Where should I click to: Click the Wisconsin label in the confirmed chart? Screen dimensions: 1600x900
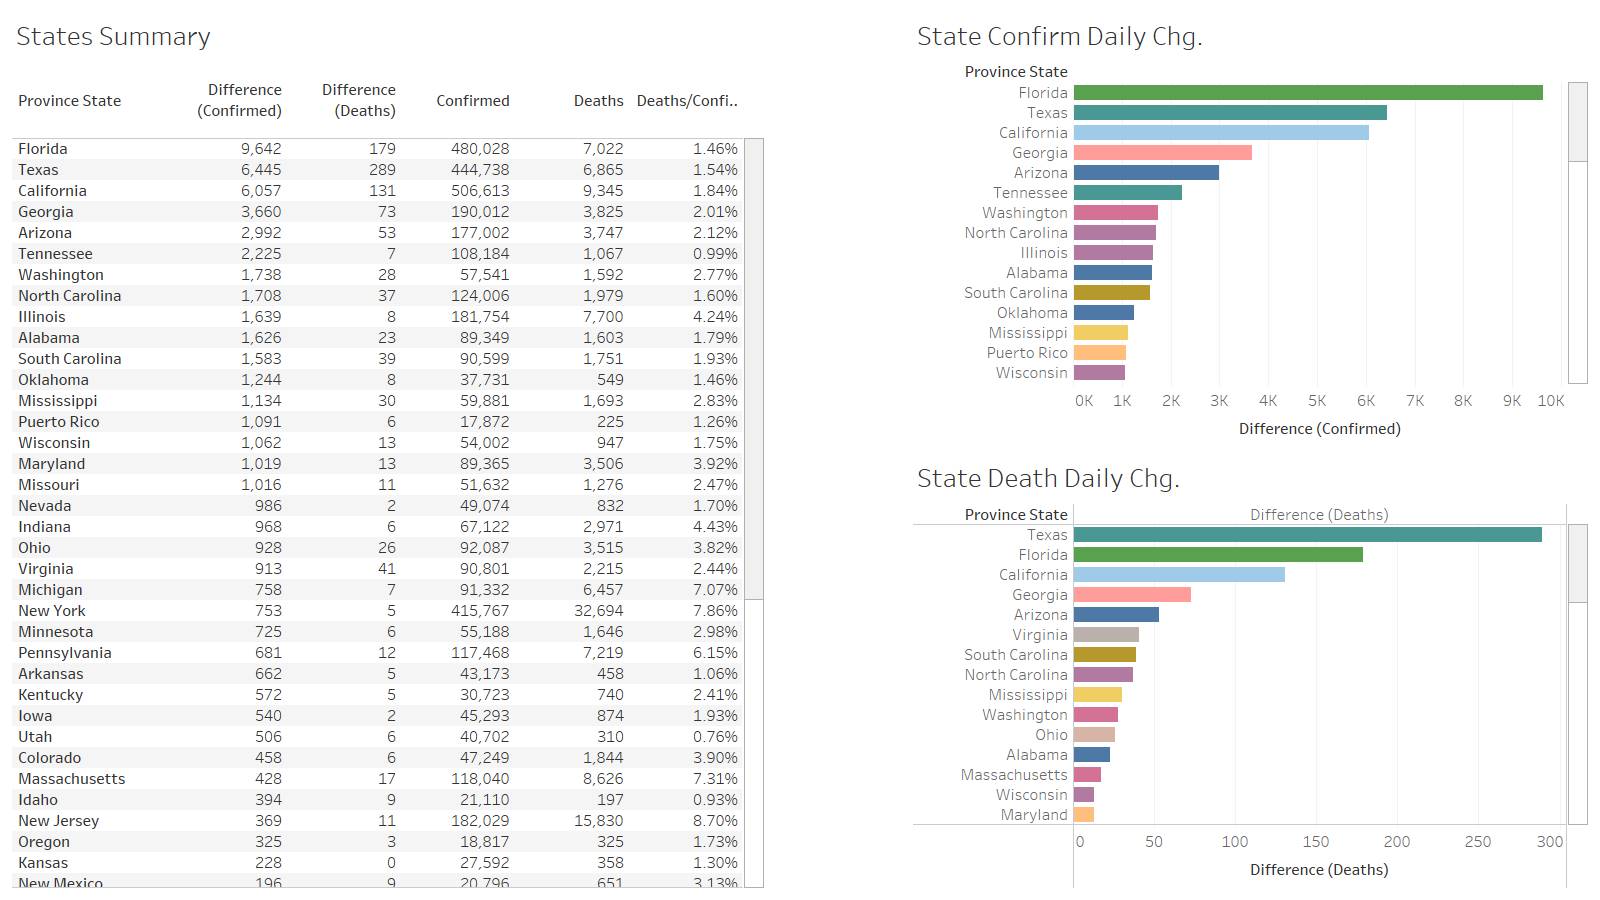[1031, 373]
